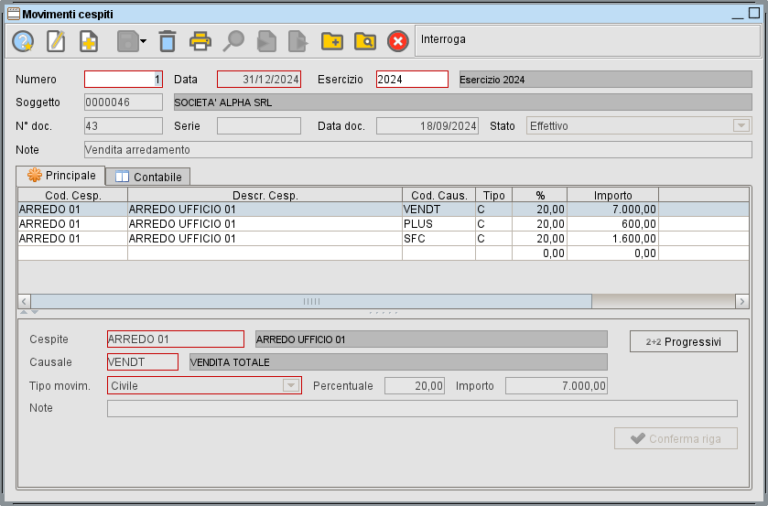This screenshot has height=506, width=768.
Task: Click the Esercizio field showing 2024
Action: (412, 79)
